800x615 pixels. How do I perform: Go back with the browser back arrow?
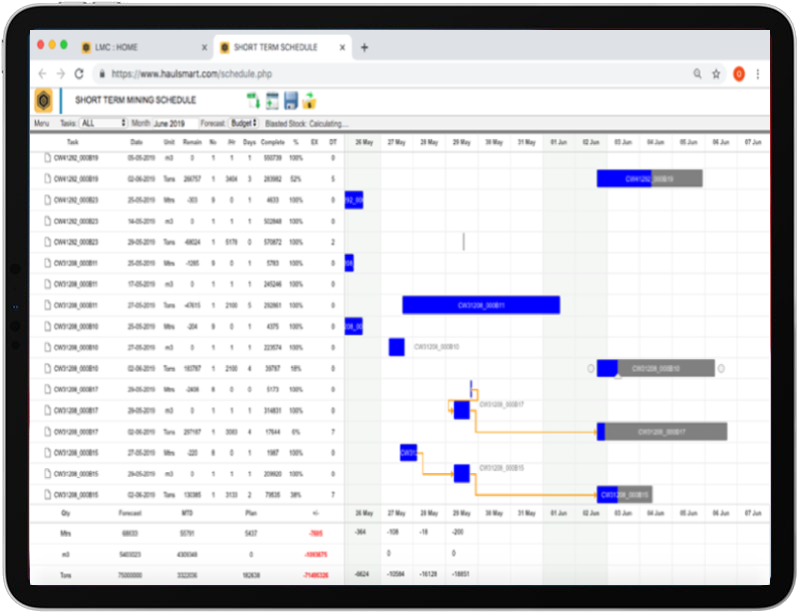42,74
